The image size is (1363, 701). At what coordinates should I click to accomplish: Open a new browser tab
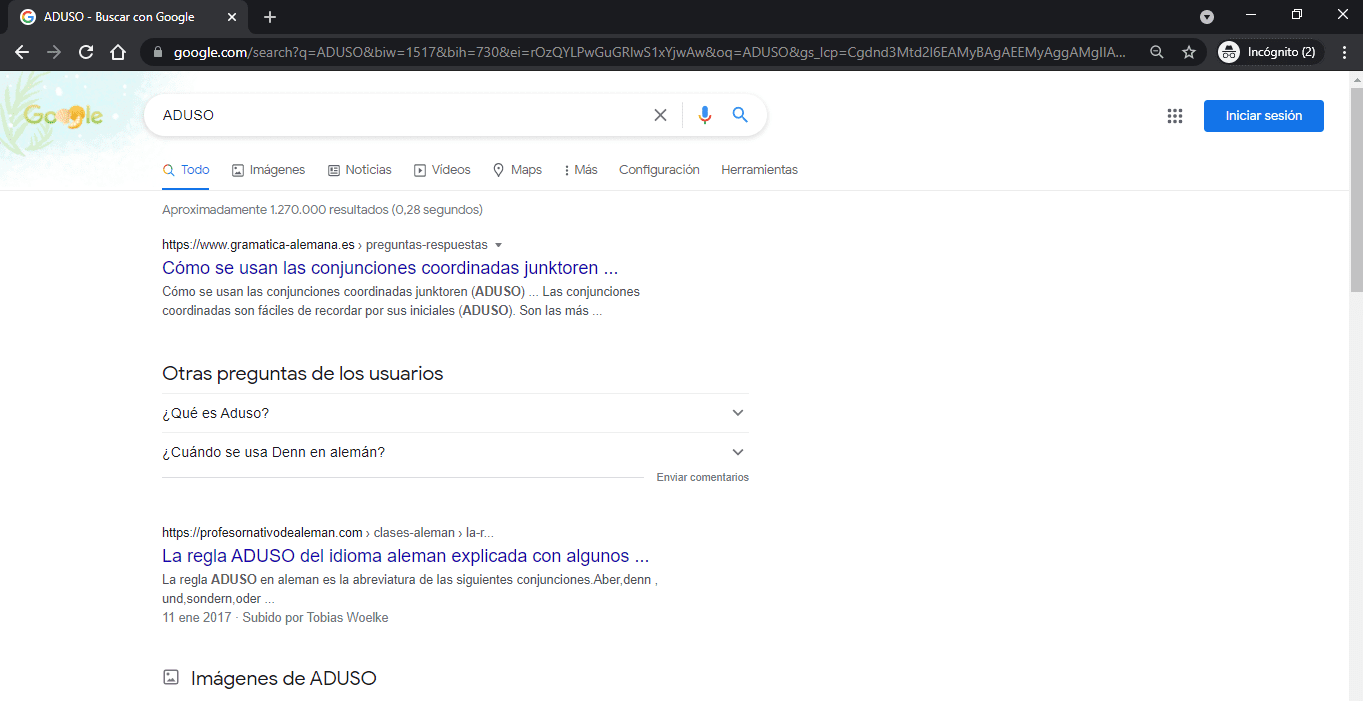click(270, 17)
